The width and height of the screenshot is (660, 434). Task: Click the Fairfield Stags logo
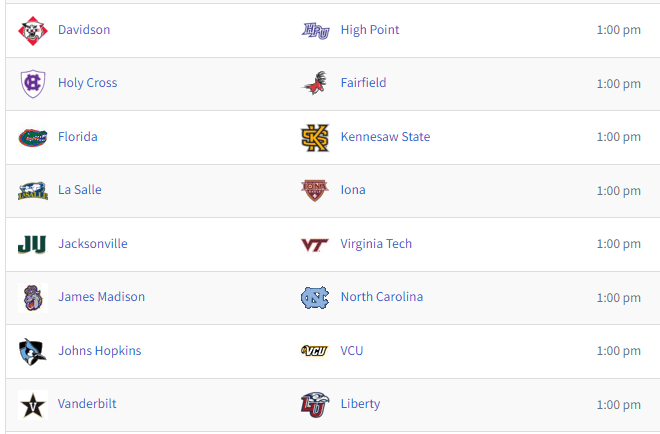coord(315,83)
